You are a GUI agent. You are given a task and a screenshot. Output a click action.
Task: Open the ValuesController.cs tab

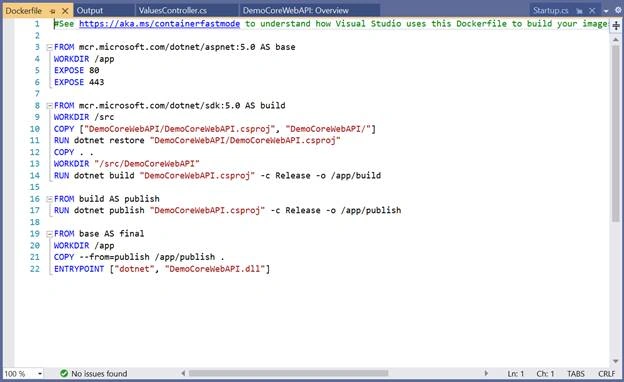point(172,11)
